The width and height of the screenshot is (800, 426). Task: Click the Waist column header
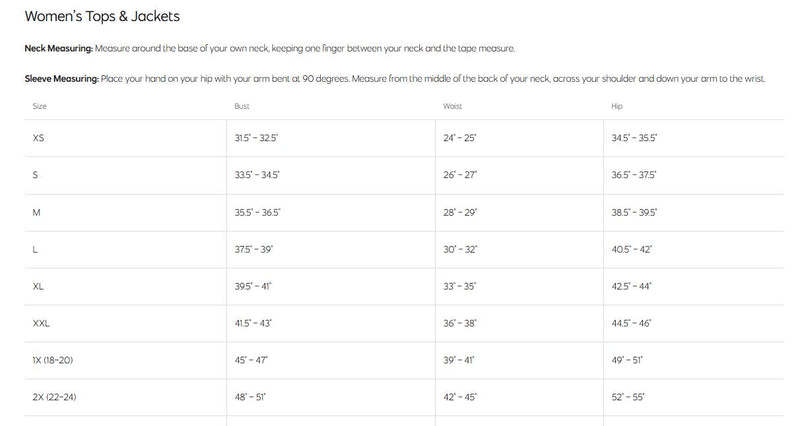[x=452, y=106]
